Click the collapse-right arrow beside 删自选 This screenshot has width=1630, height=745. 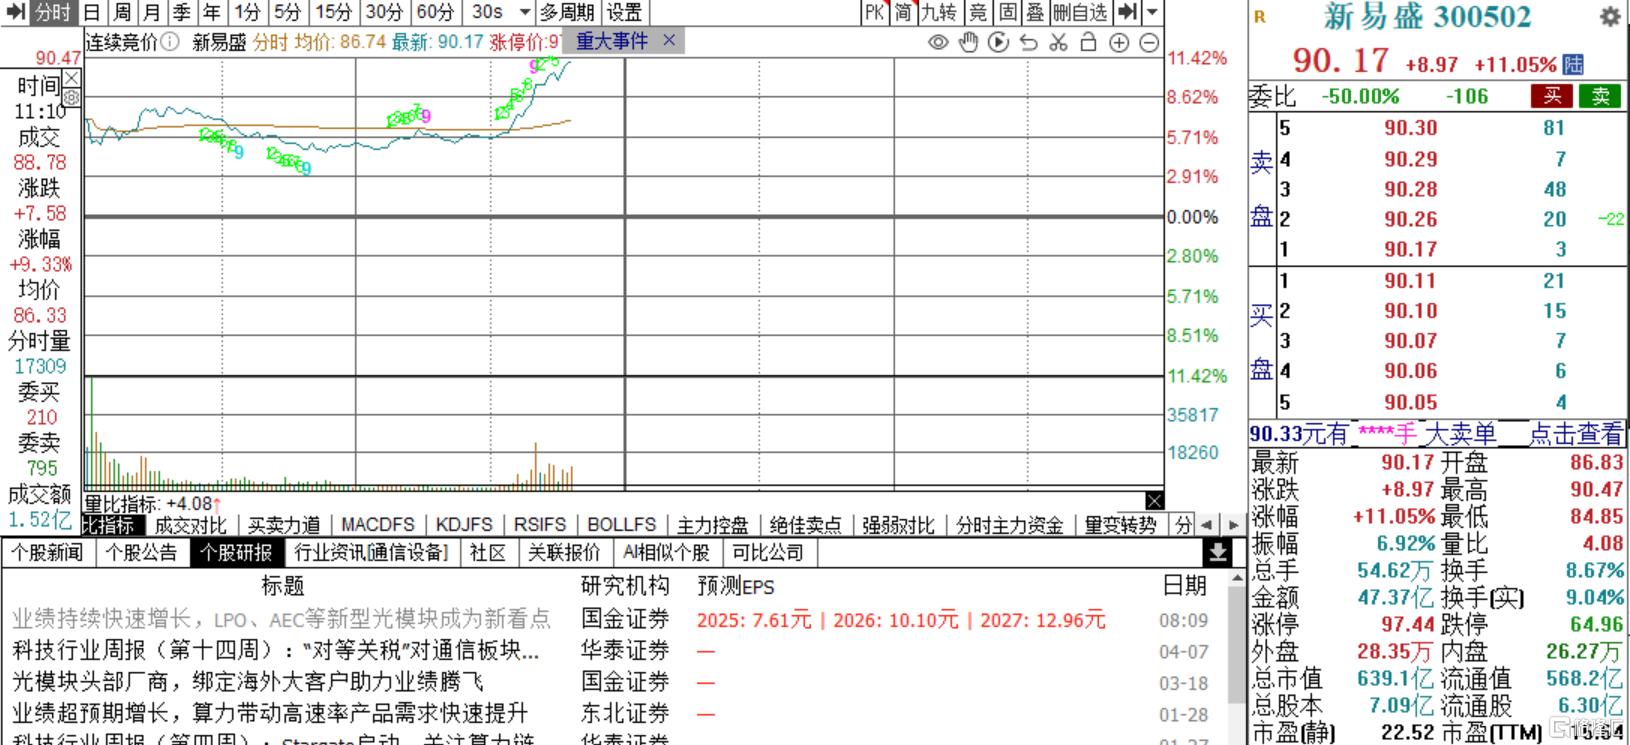coord(1128,12)
